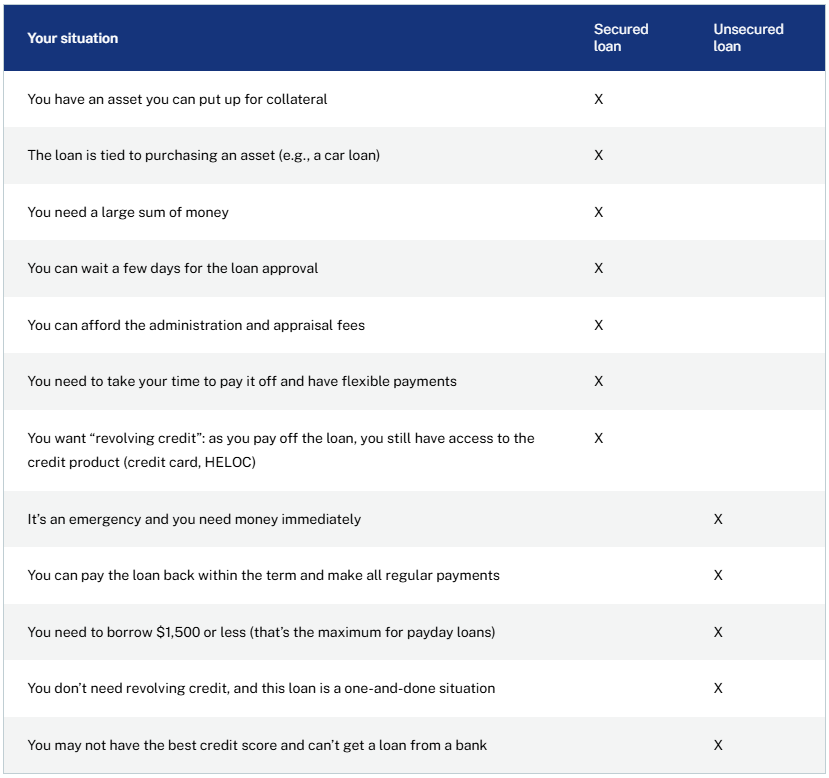Click the X in the collateral asset row

coord(599,100)
